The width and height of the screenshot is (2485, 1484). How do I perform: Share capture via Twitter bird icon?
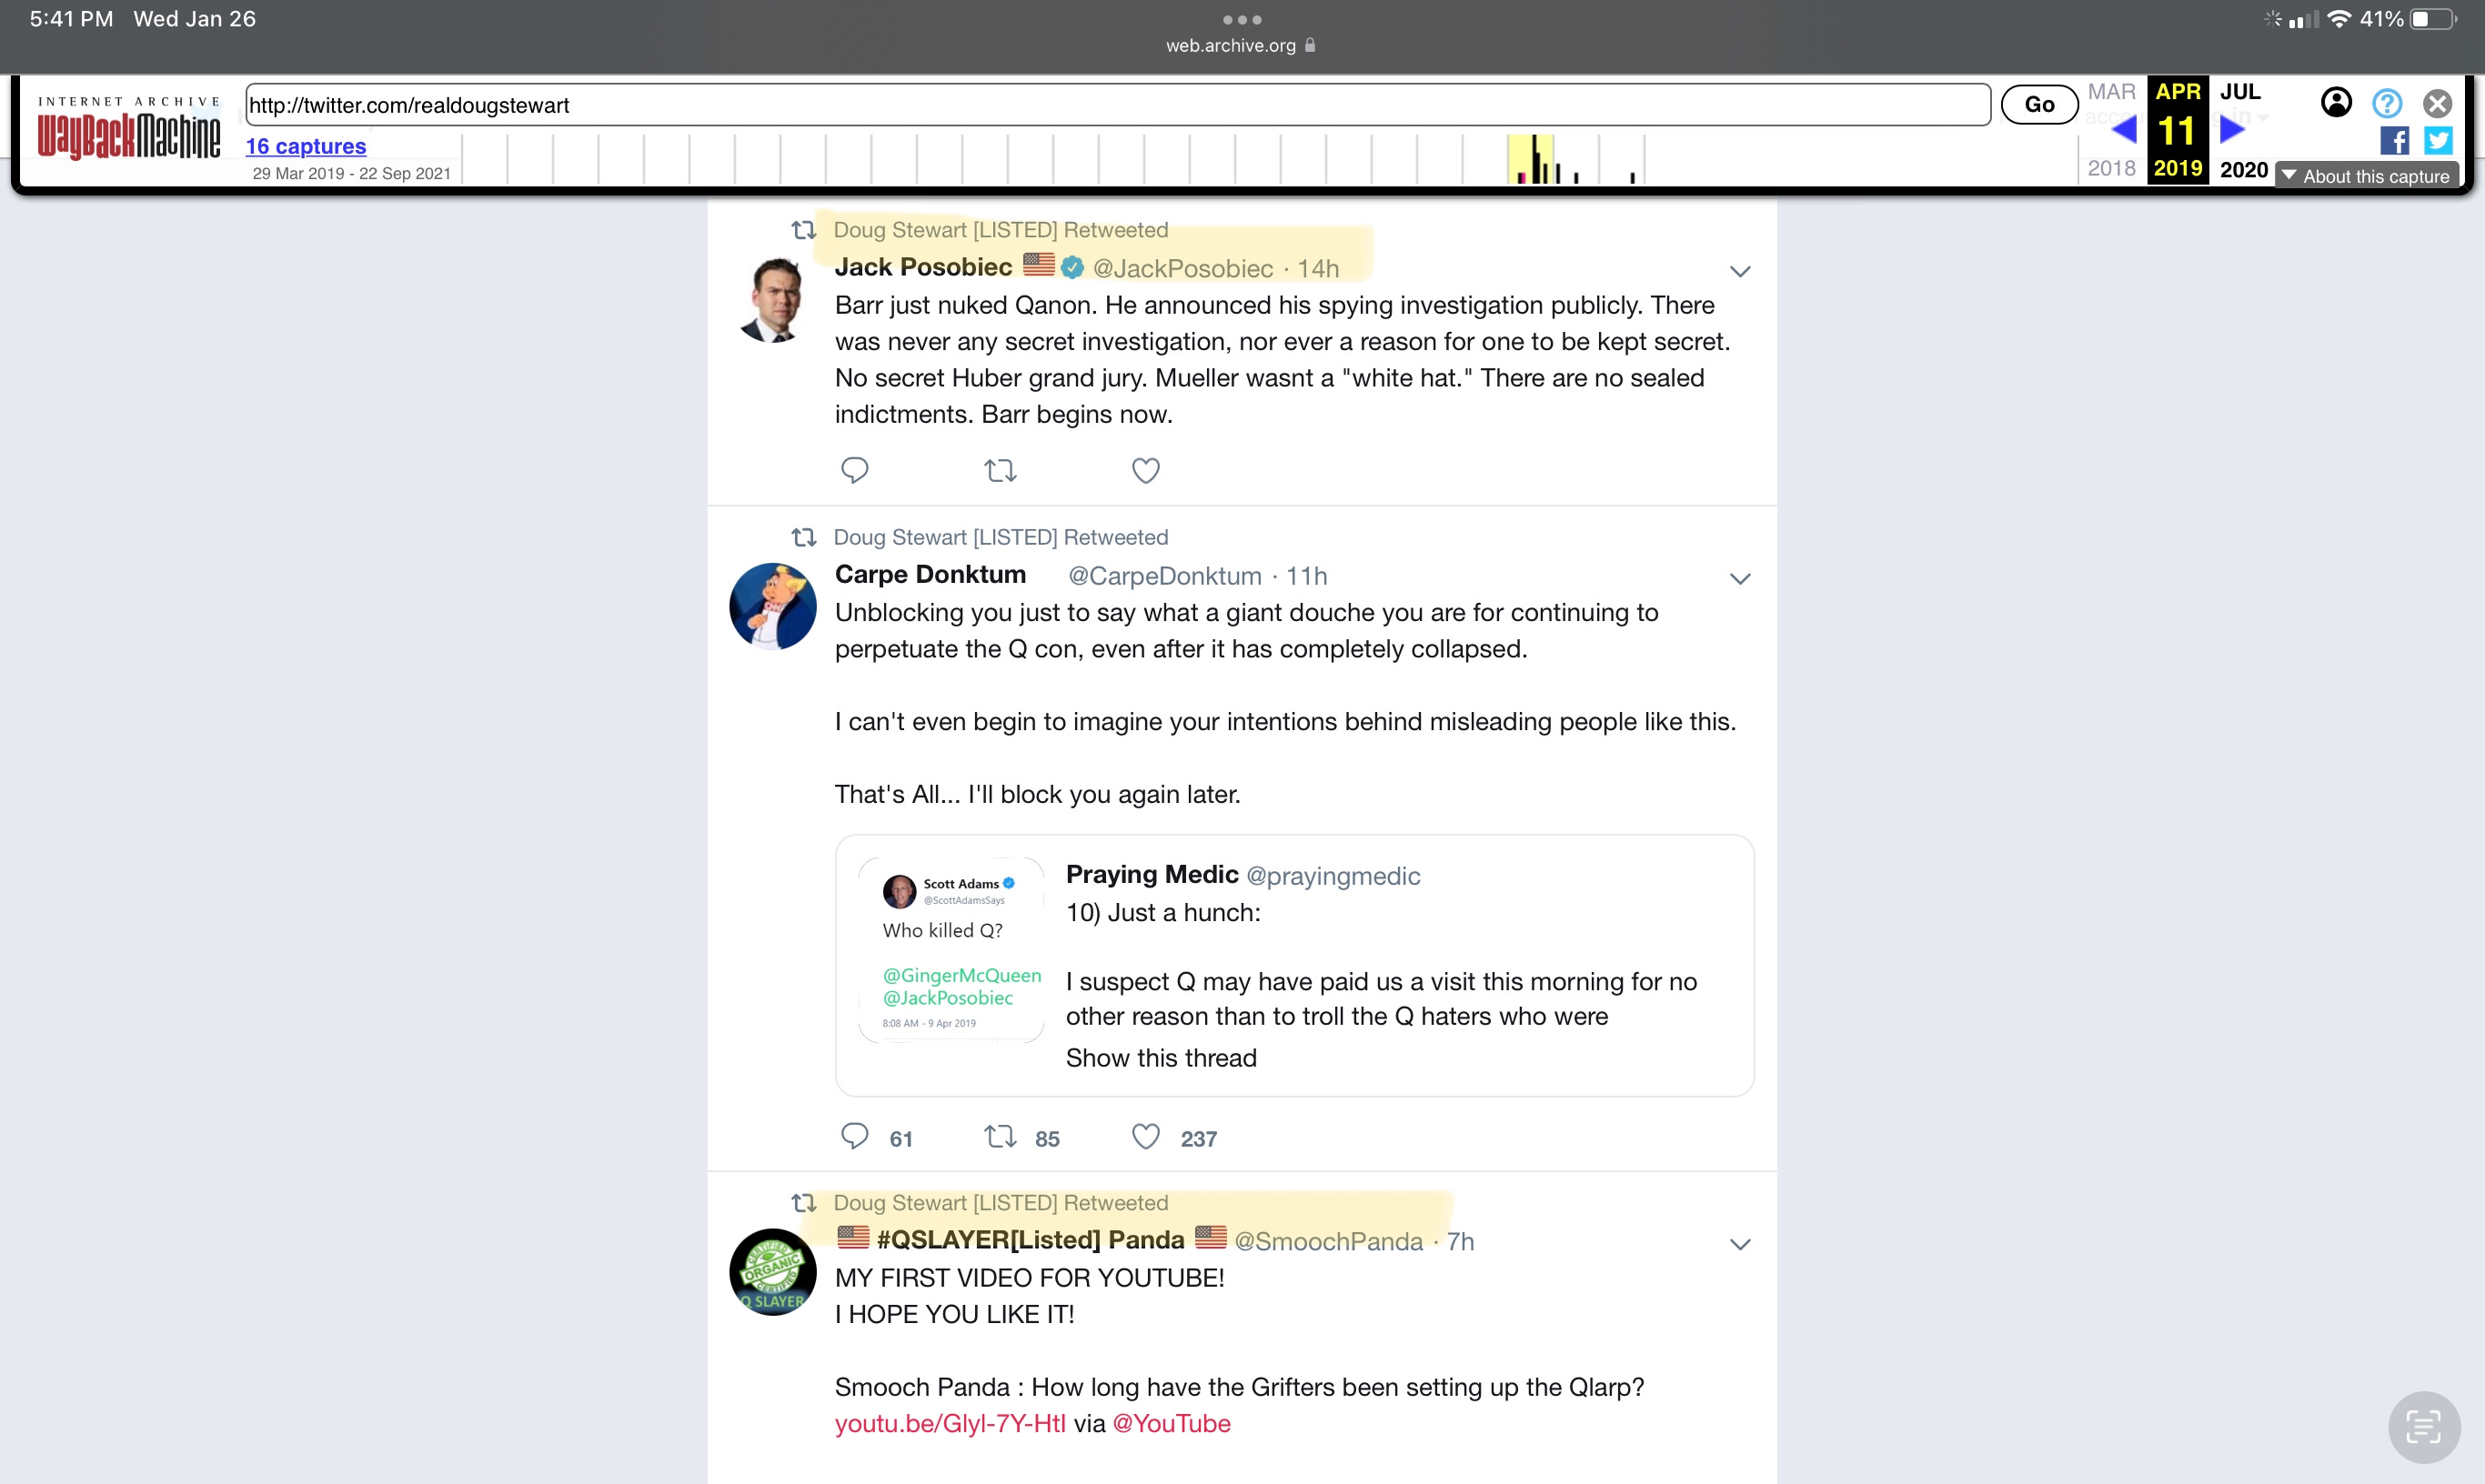point(2438,141)
